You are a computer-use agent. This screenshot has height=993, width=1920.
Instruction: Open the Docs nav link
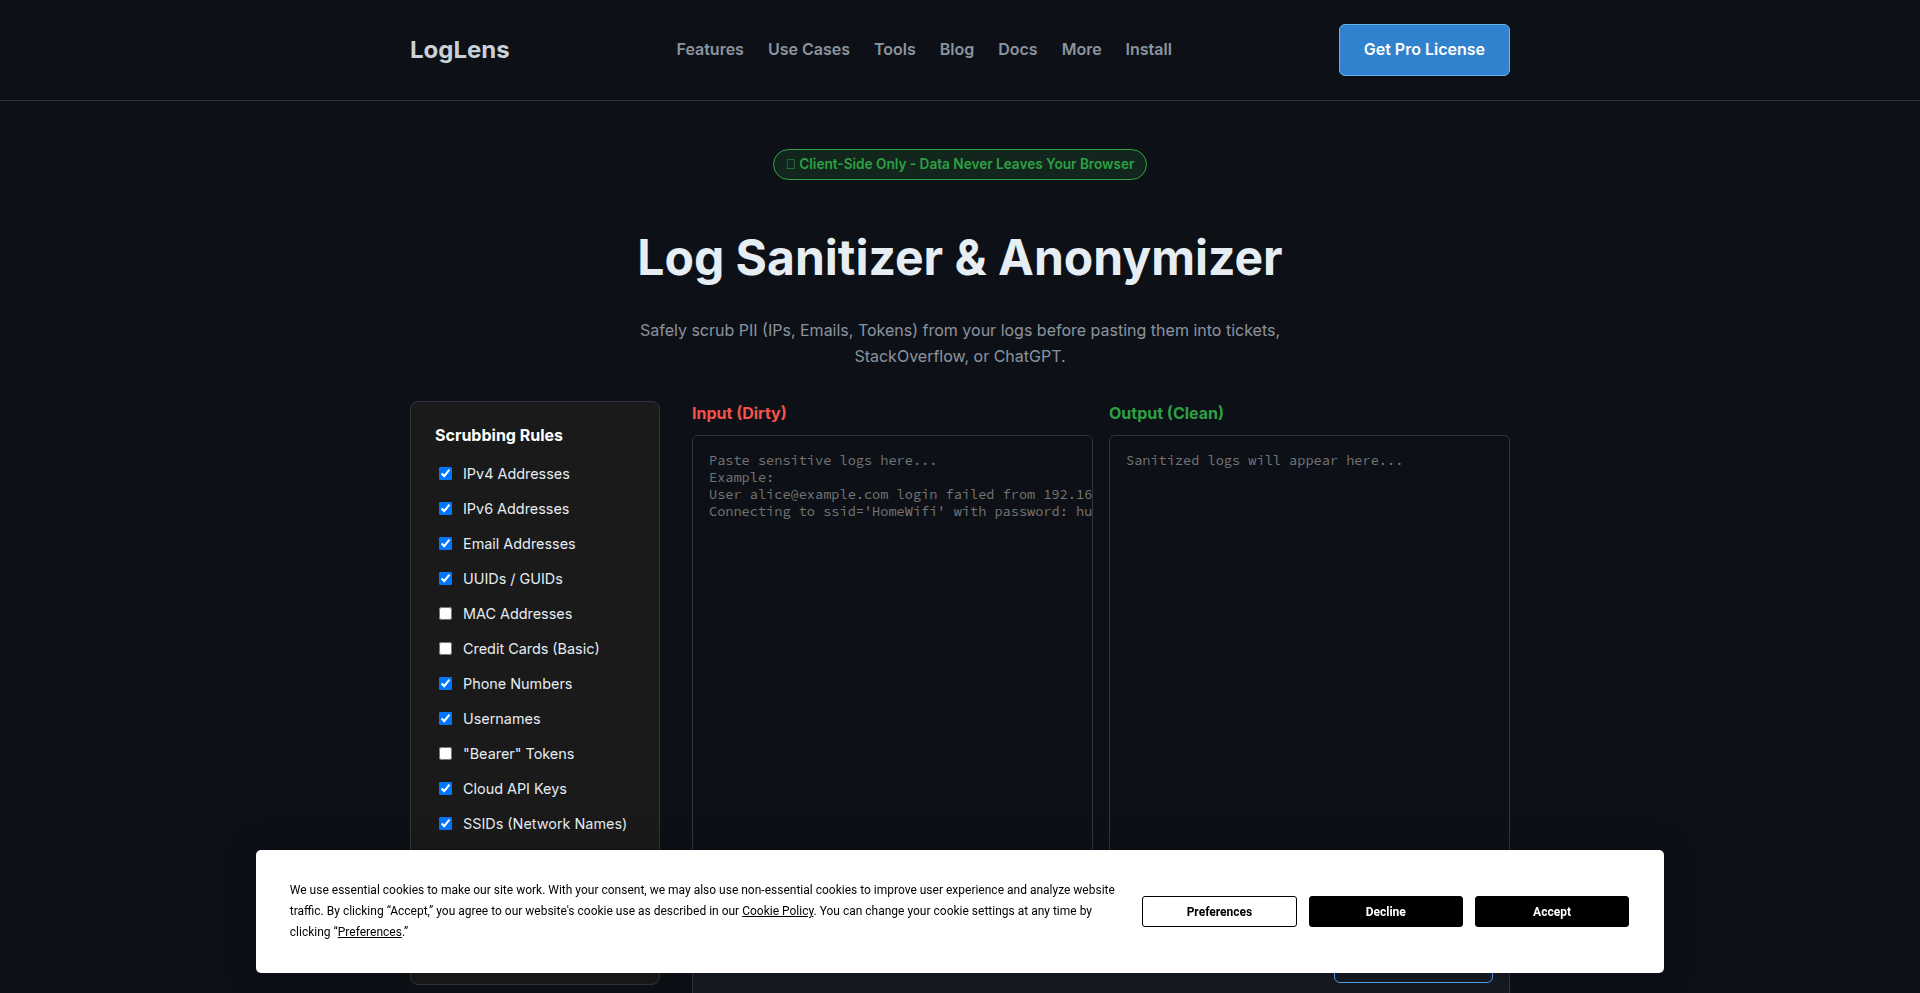(x=1017, y=50)
